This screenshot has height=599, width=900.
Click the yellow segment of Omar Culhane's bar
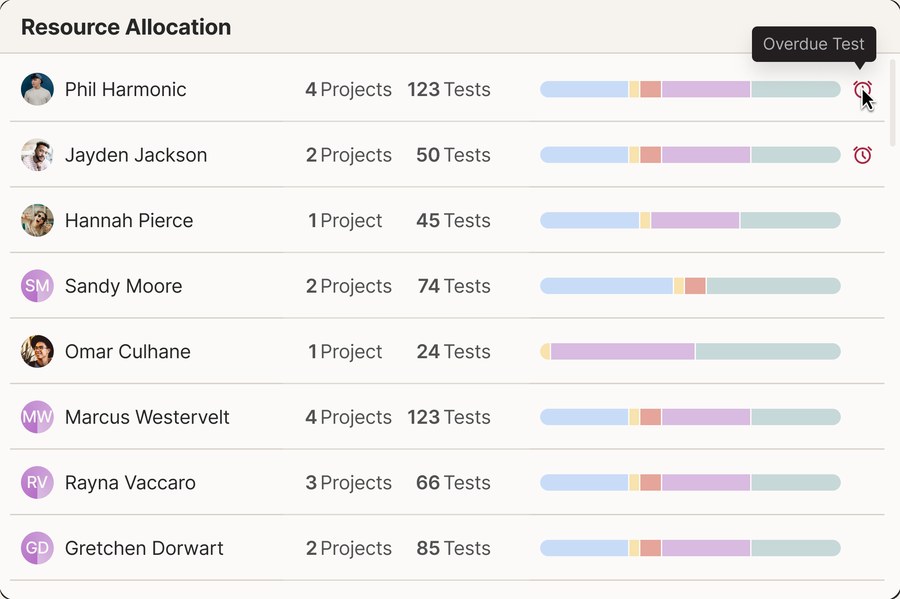click(x=545, y=351)
